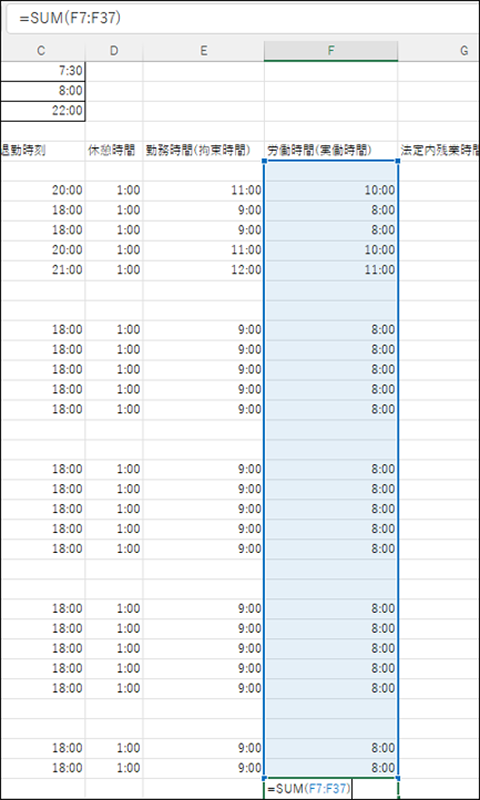This screenshot has width=480, height=800.
Task: Click the formula bar showing =SUM(F7:F37)
Action: [x=244, y=18]
